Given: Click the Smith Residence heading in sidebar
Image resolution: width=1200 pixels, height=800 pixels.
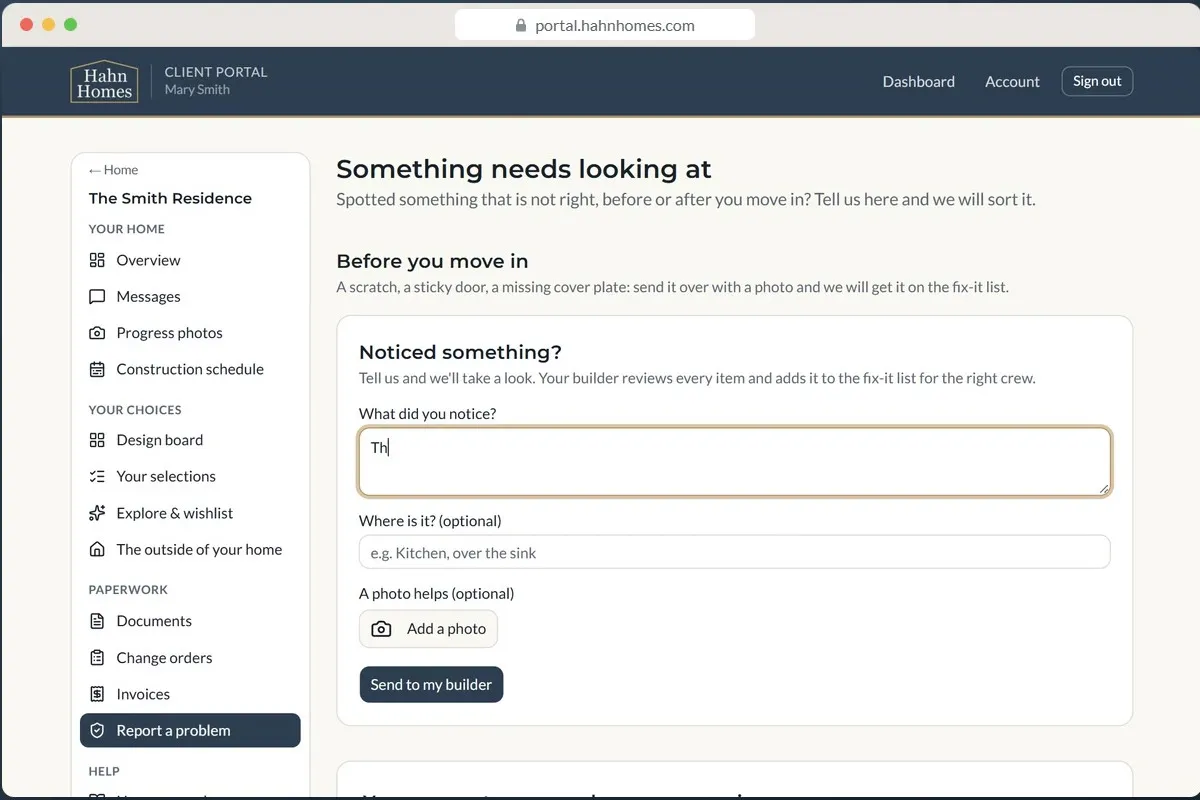Looking at the screenshot, I should pyautogui.click(x=170, y=198).
